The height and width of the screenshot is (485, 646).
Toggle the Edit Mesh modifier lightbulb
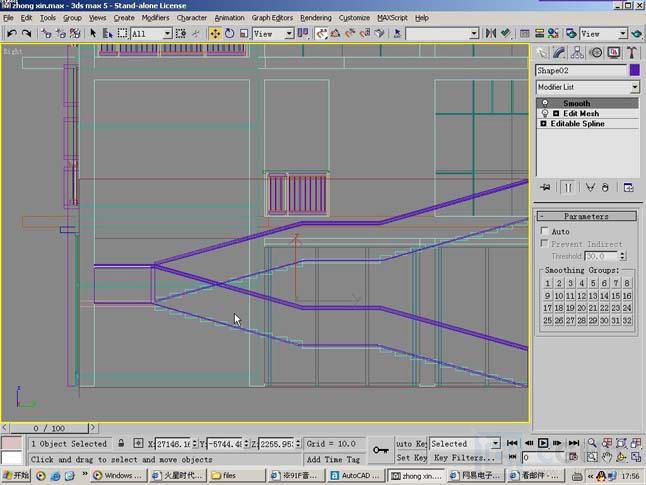[x=545, y=113]
